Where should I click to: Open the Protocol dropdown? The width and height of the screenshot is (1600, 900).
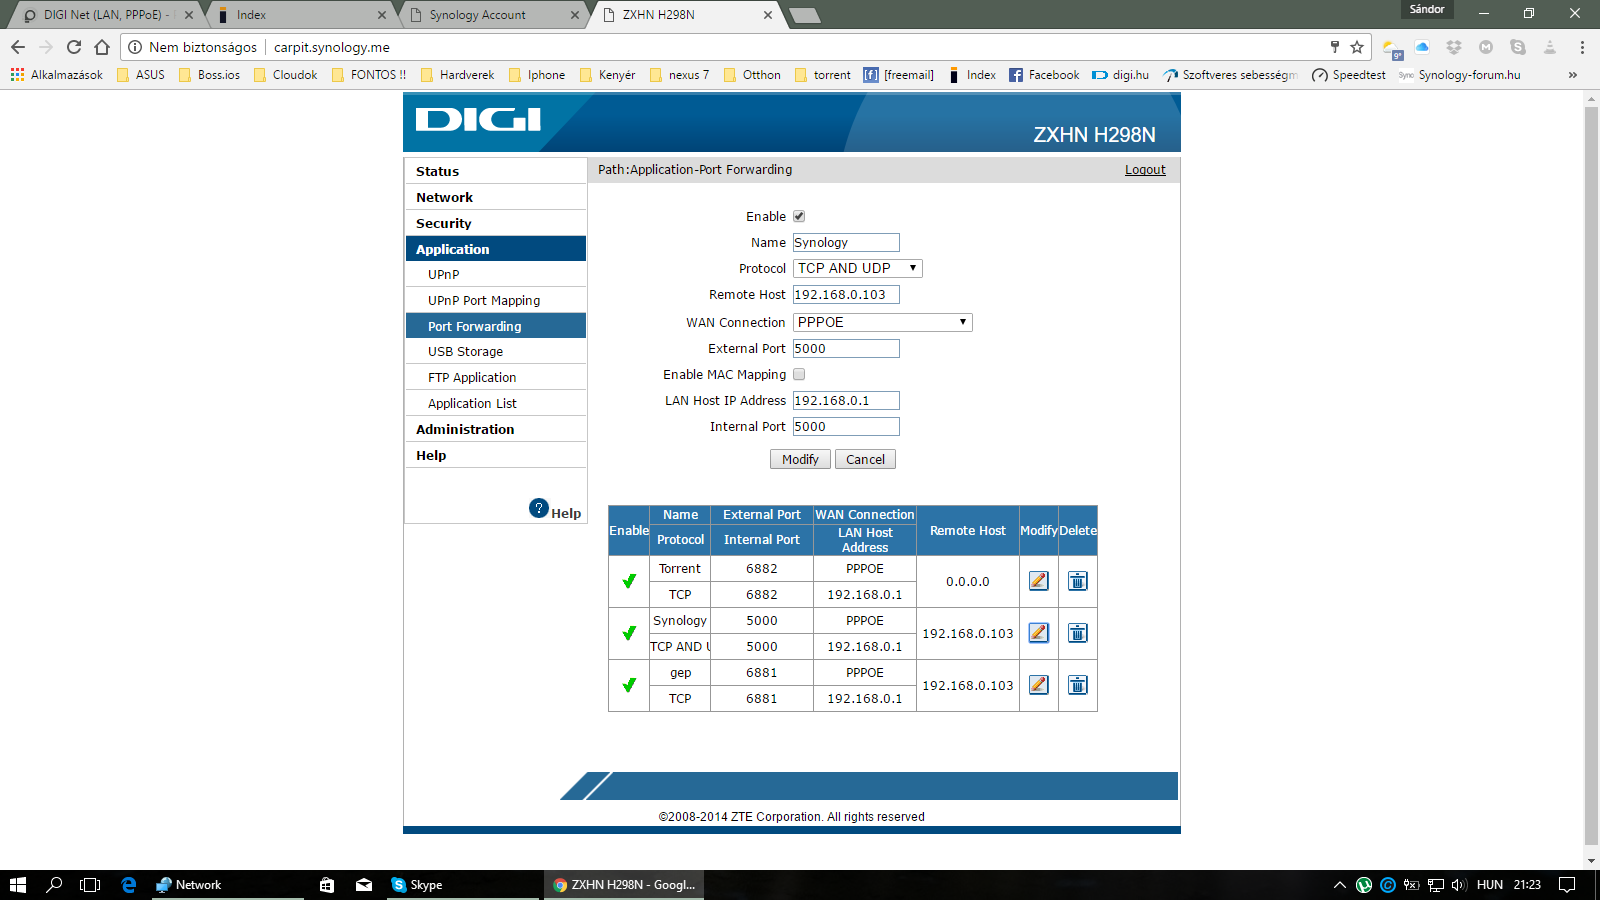pyautogui.click(x=858, y=268)
